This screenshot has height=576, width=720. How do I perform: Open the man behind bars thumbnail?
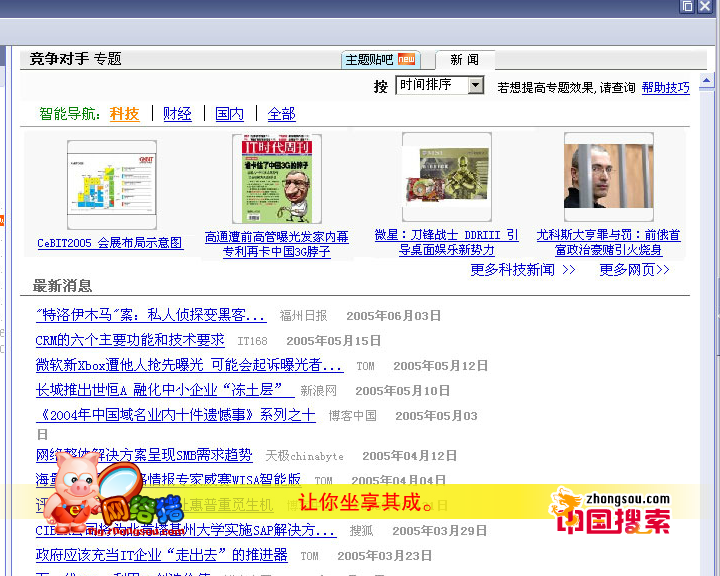point(609,177)
